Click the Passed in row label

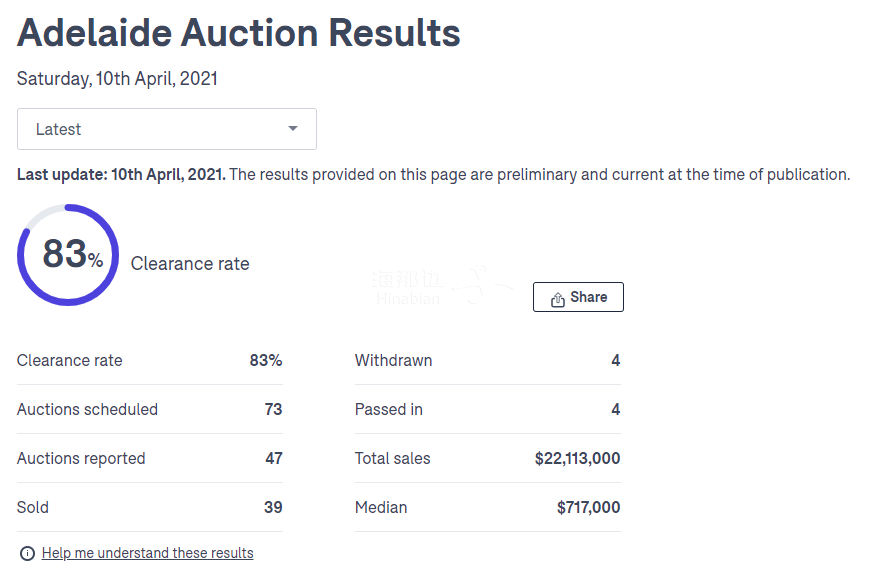point(388,409)
